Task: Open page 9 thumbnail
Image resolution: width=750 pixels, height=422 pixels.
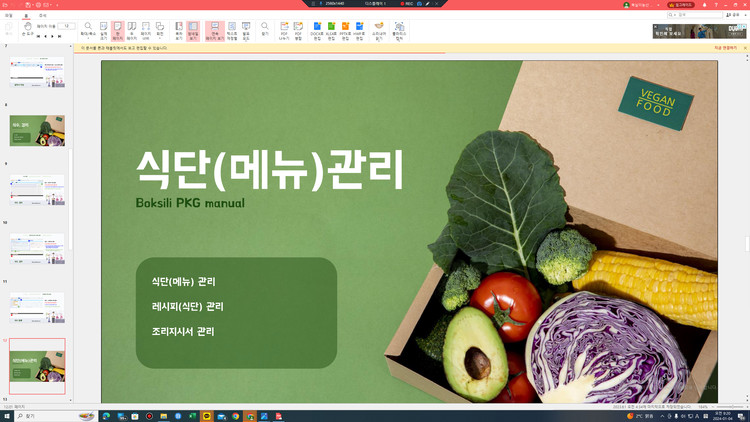Action: [37, 189]
